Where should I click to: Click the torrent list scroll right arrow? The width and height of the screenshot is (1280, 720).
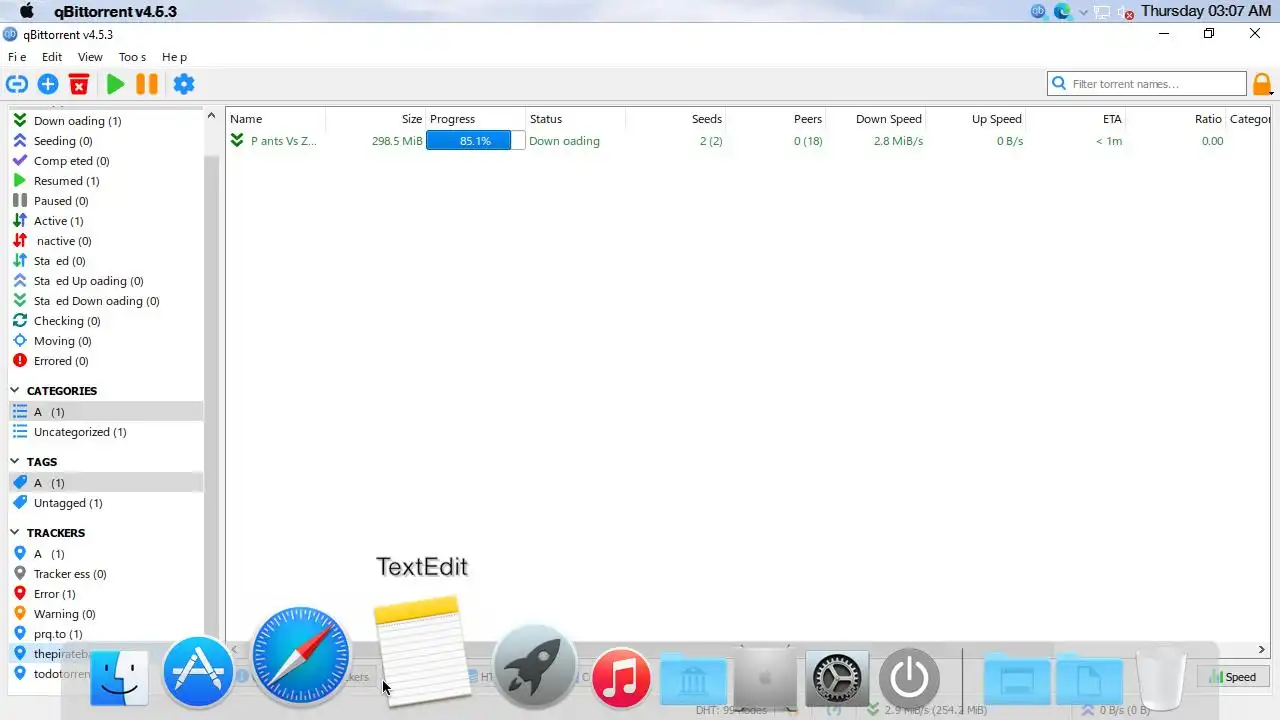[1261, 650]
